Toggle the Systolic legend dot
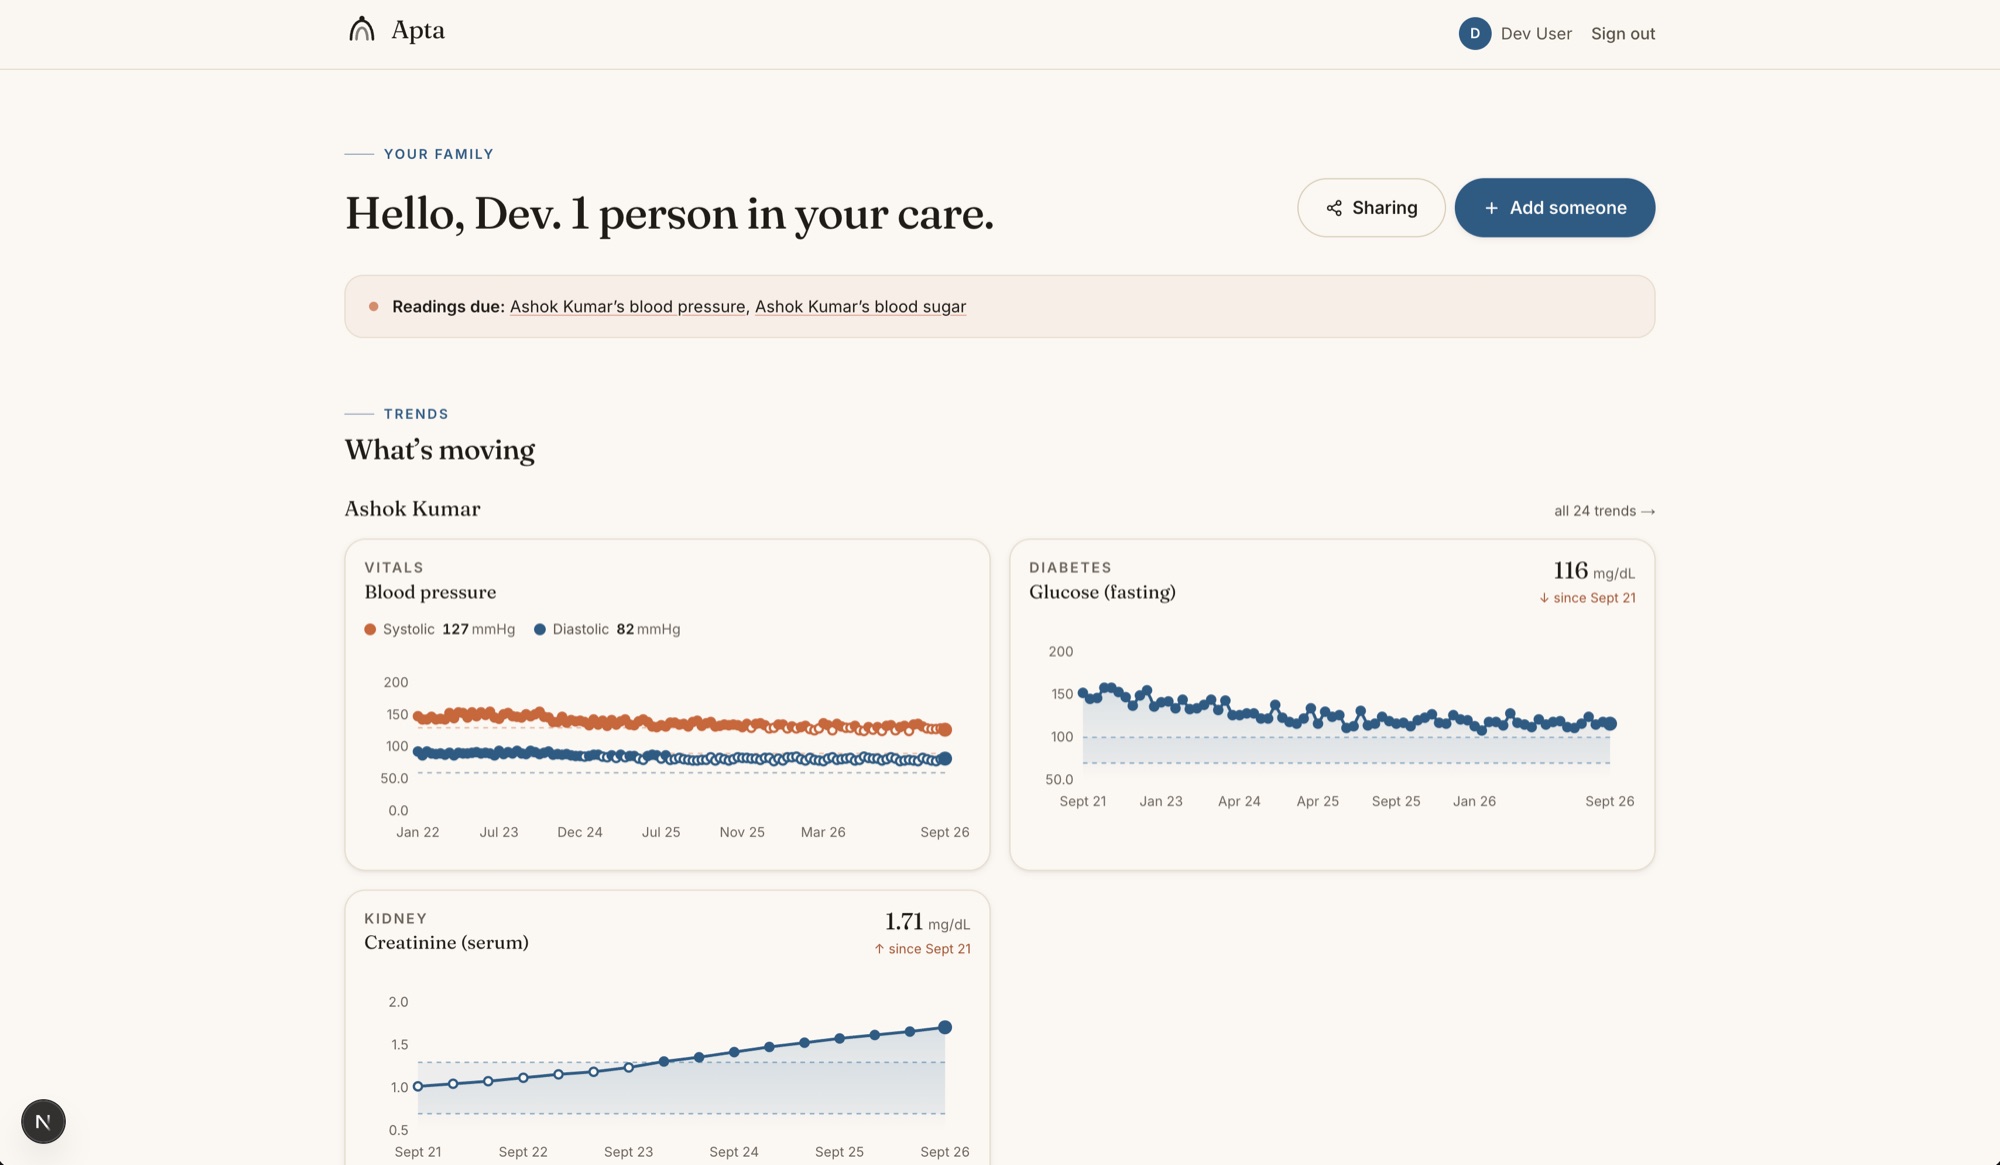2000x1165 pixels. click(x=370, y=629)
